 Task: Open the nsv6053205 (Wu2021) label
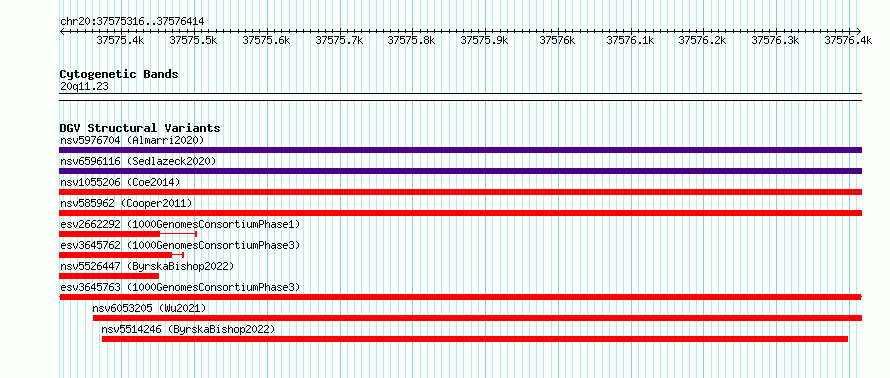point(149,308)
